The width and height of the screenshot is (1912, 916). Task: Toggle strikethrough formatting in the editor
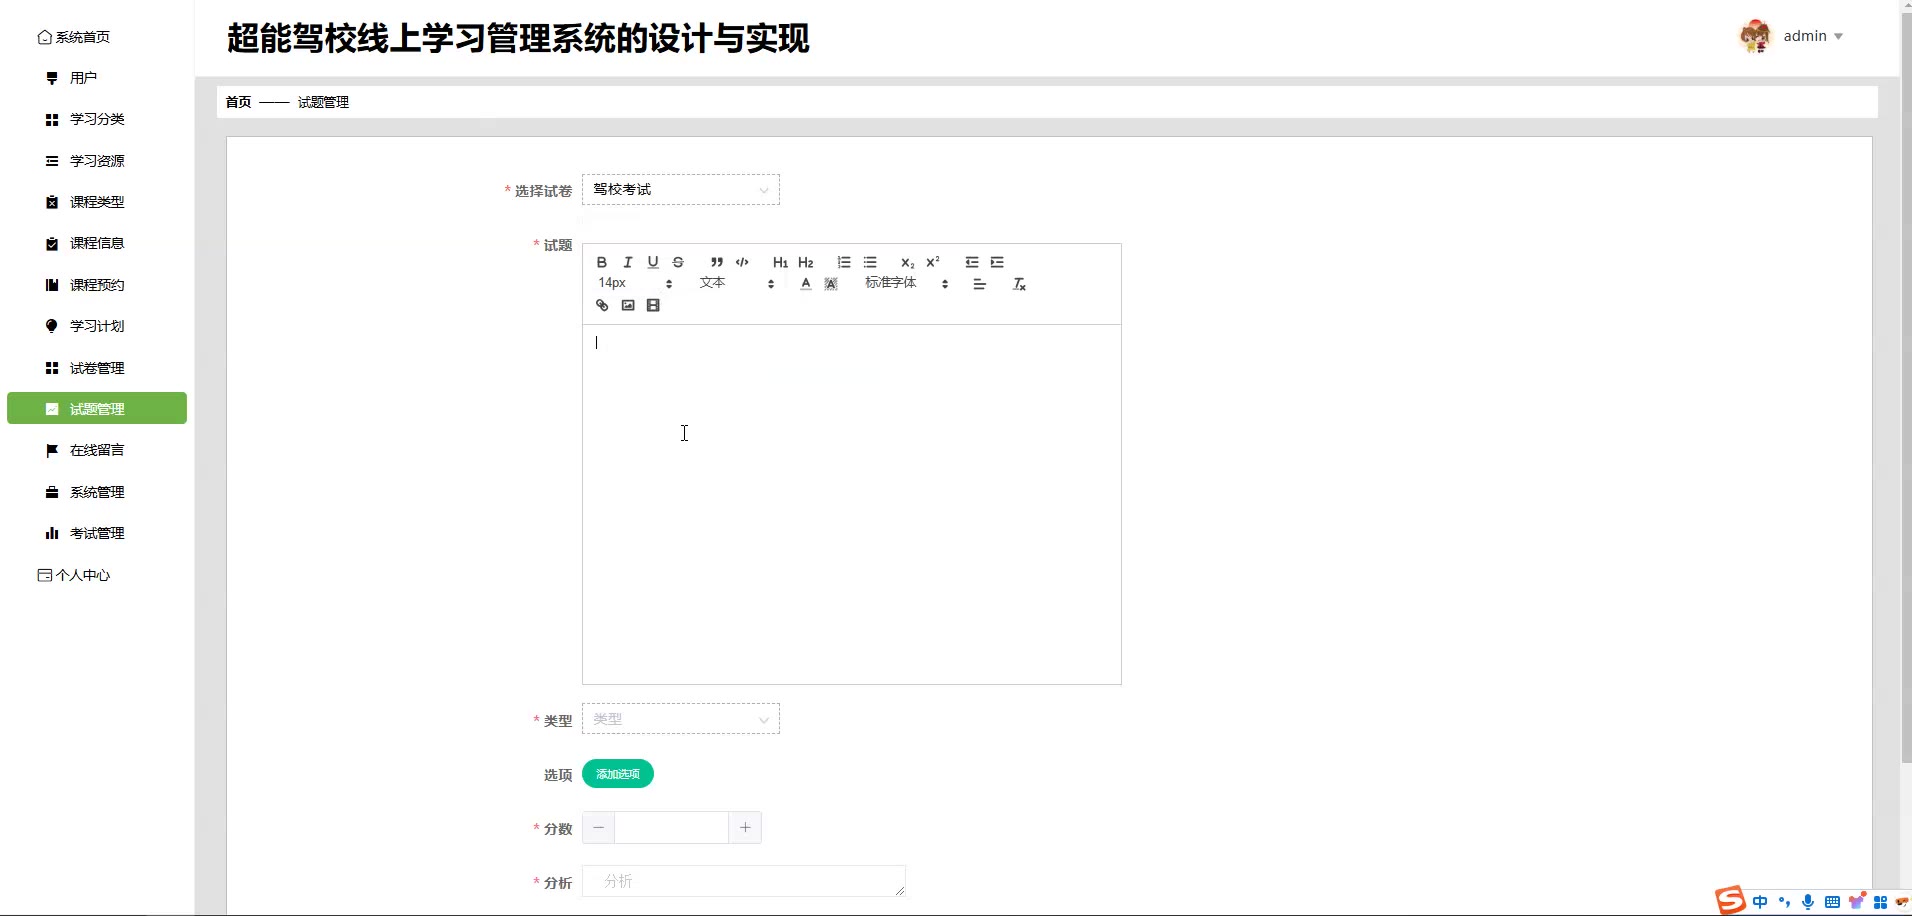click(x=678, y=262)
